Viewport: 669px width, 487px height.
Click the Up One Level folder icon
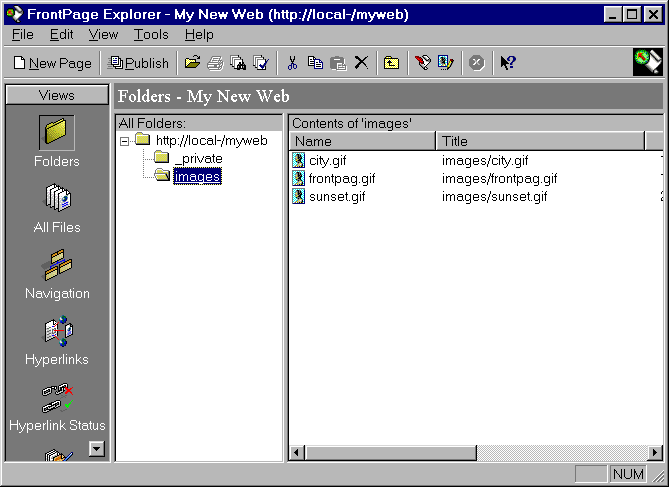click(x=391, y=63)
